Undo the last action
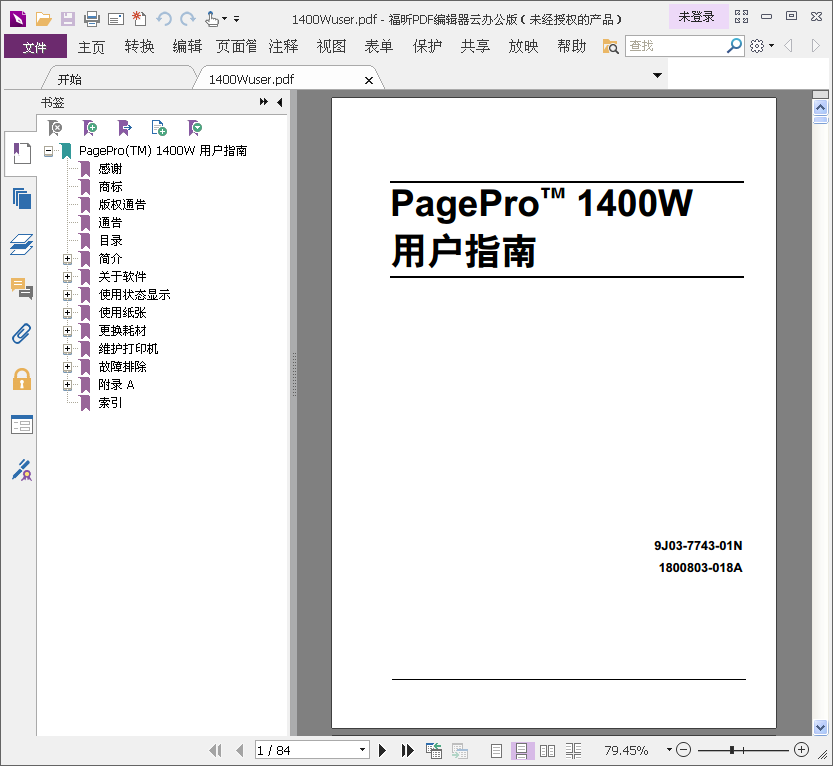The width and height of the screenshot is (833, 766). click(x=164, y=20)
